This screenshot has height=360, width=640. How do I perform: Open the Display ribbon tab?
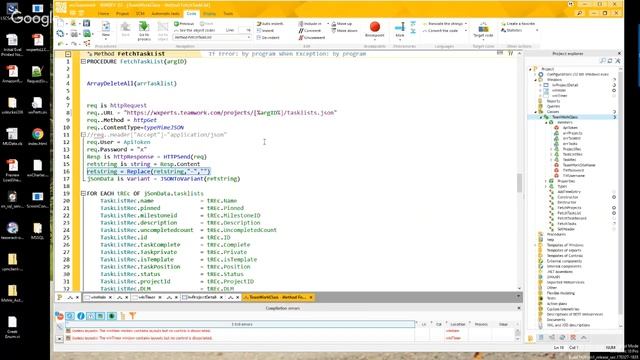(x=209, y=14)
